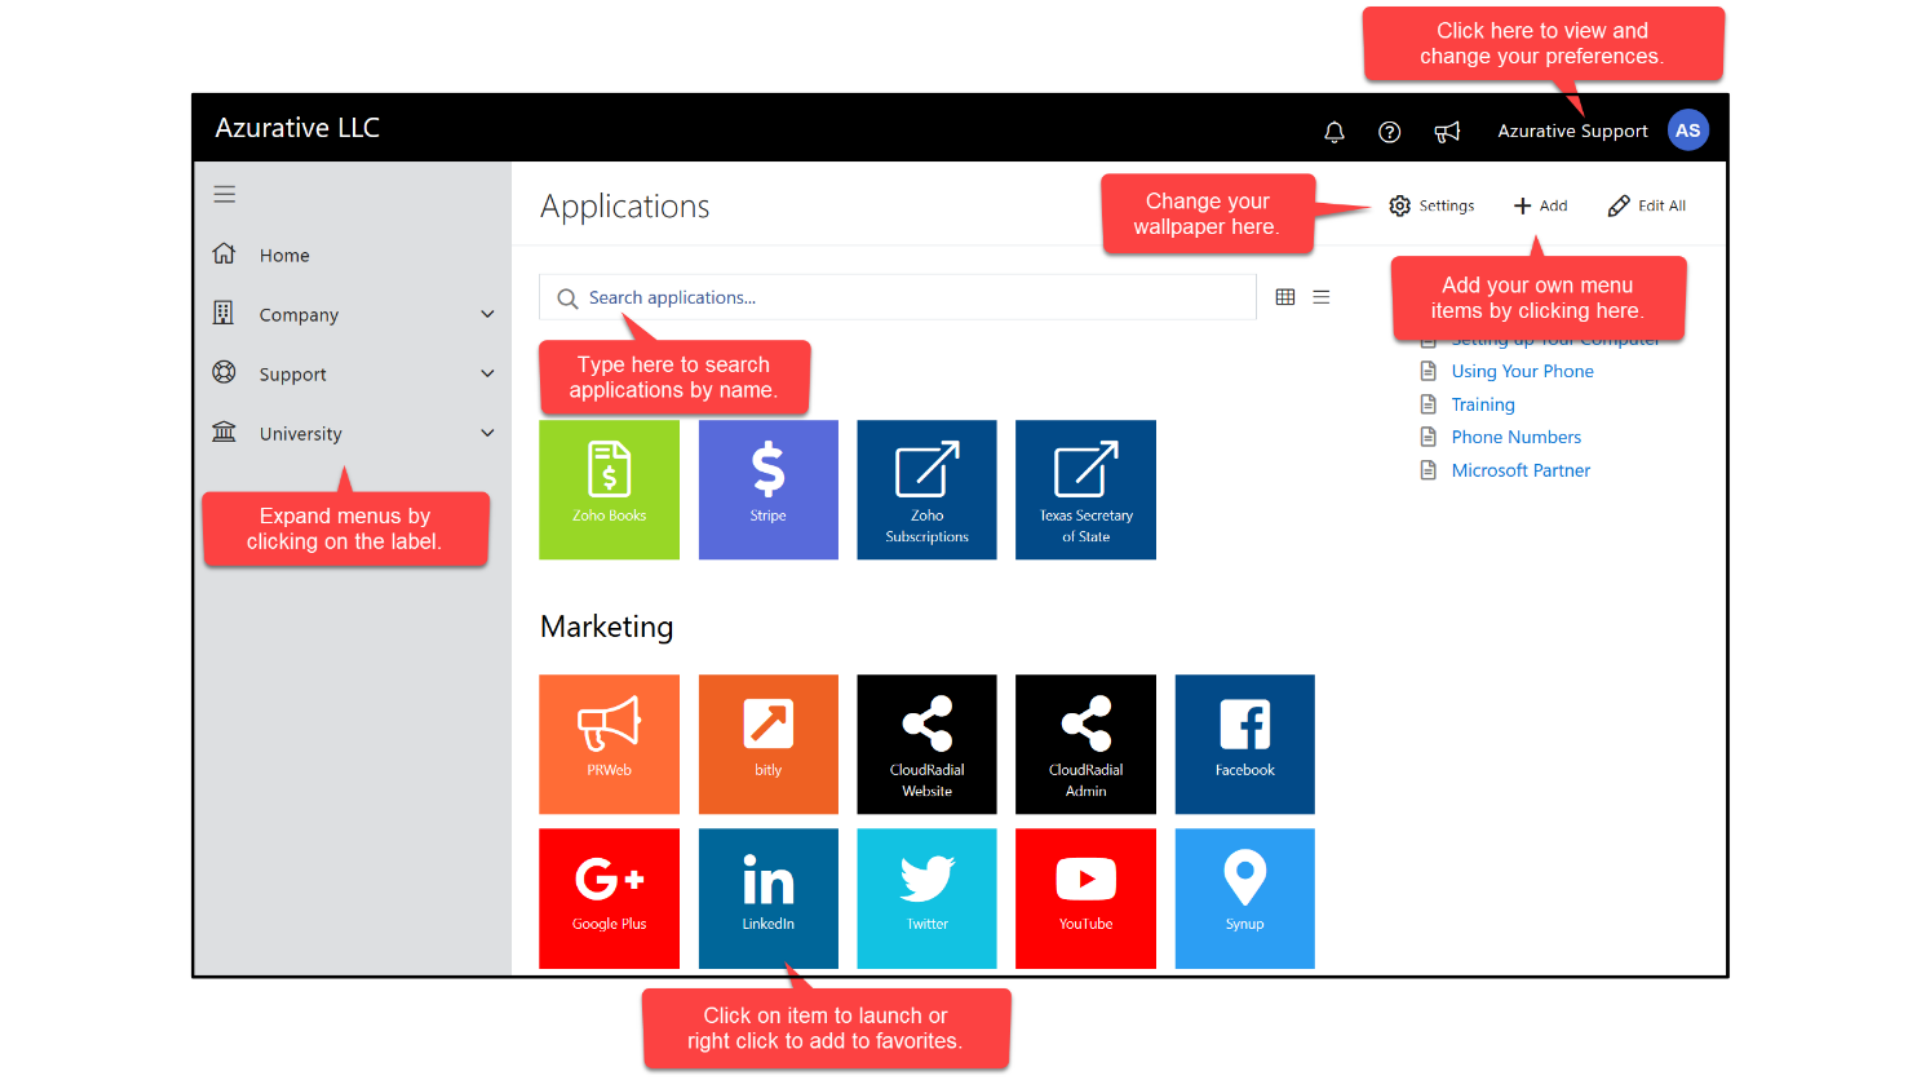1920x1080 pixels.
Task: Toggle the hamburger sidebar menu
Action: [224, 194]
